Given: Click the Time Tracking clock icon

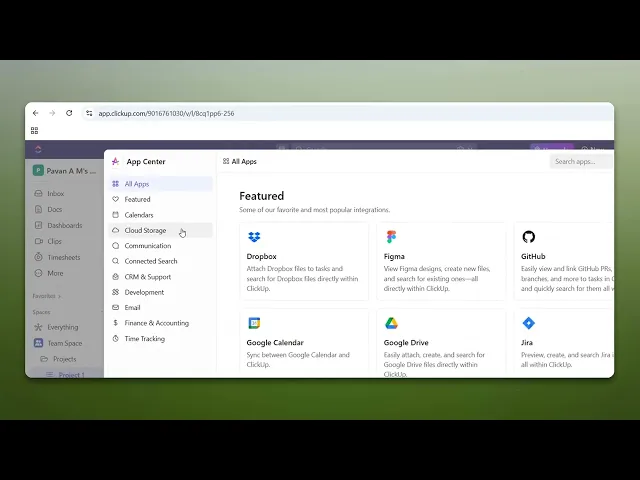Looking at the screenshot, I should click(116, 338).
